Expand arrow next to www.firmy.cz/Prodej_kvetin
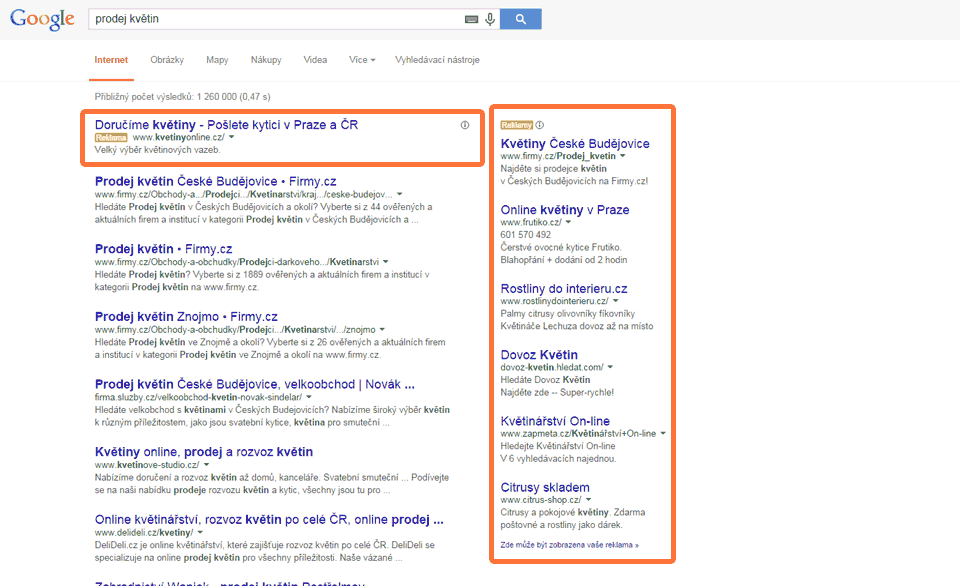The image size is (960, 586). [x=623, y=156]
